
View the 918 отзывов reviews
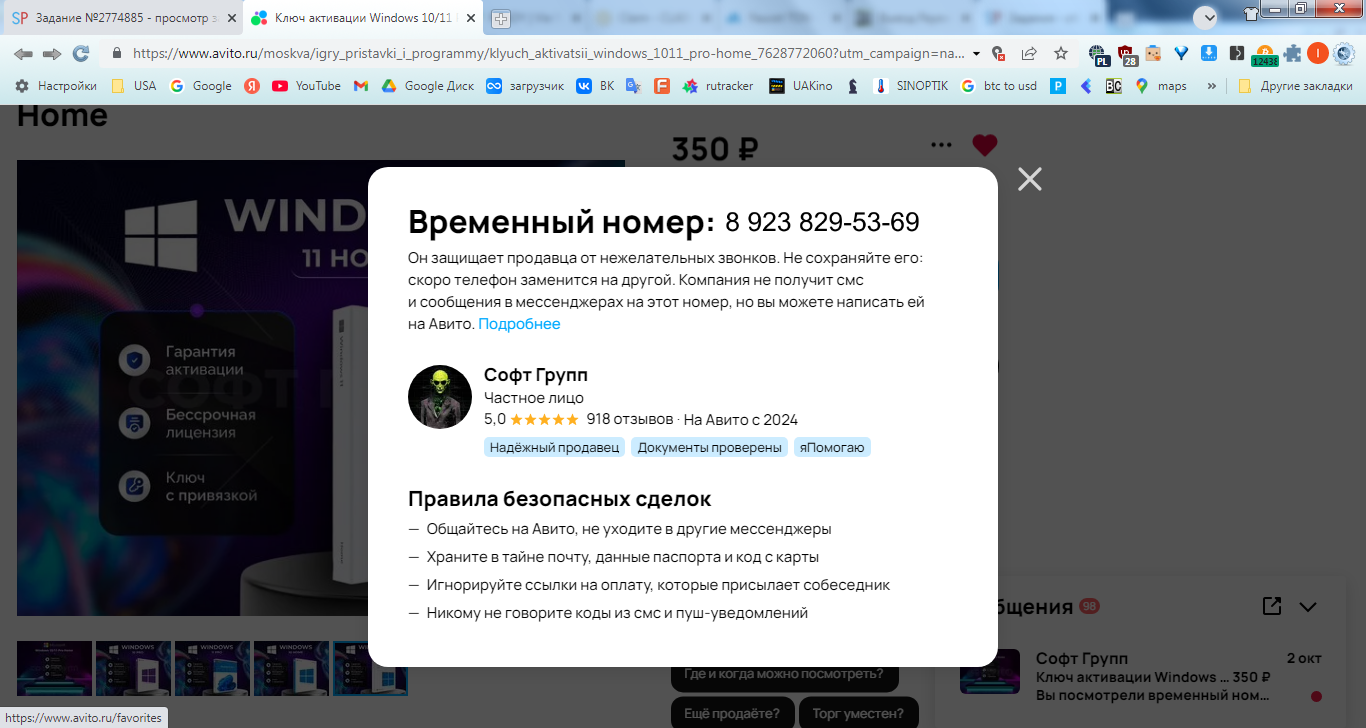630,420
